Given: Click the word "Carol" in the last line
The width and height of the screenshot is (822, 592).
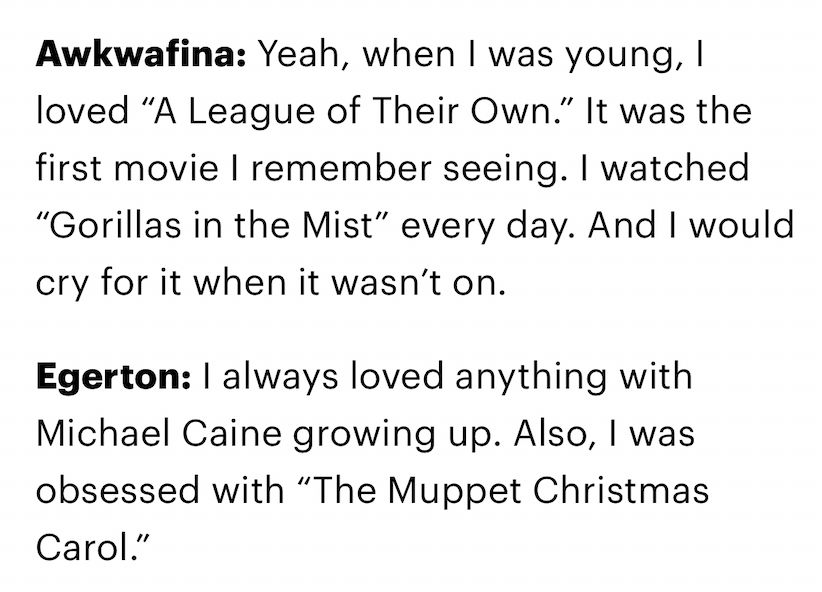Looking at the screenshot, I should pos(83,548).
